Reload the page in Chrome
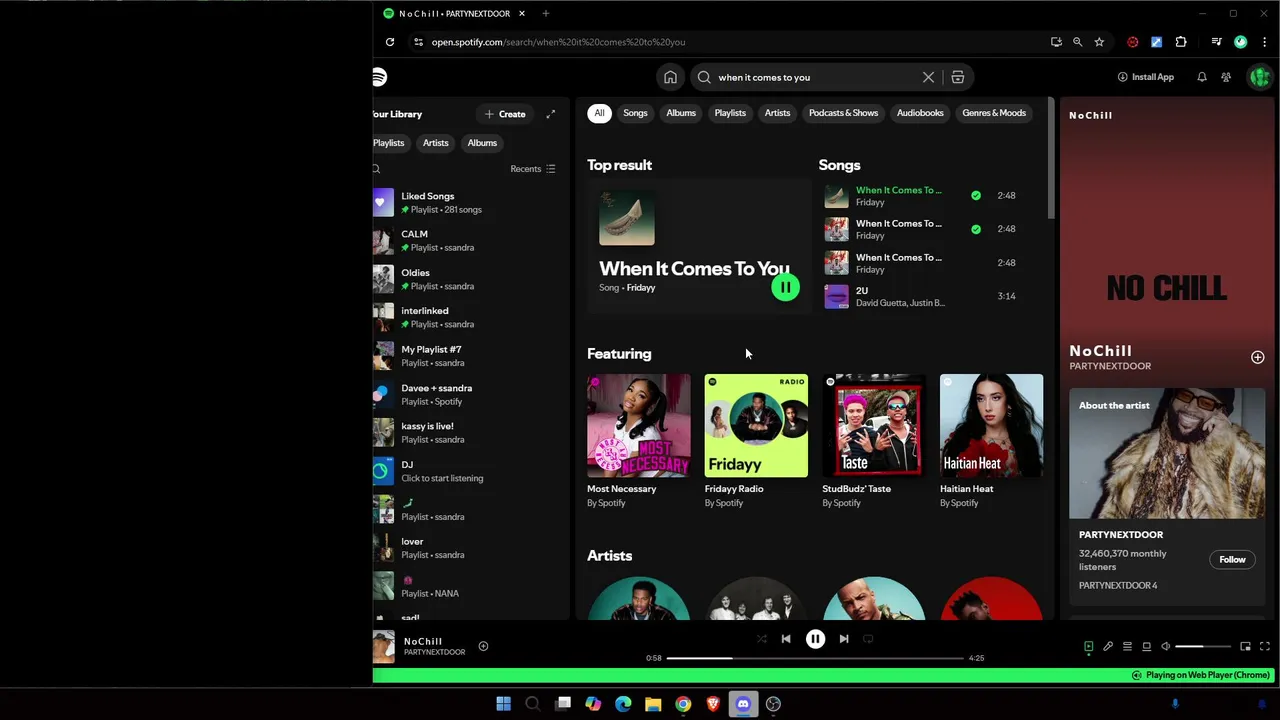 point(390,42)
